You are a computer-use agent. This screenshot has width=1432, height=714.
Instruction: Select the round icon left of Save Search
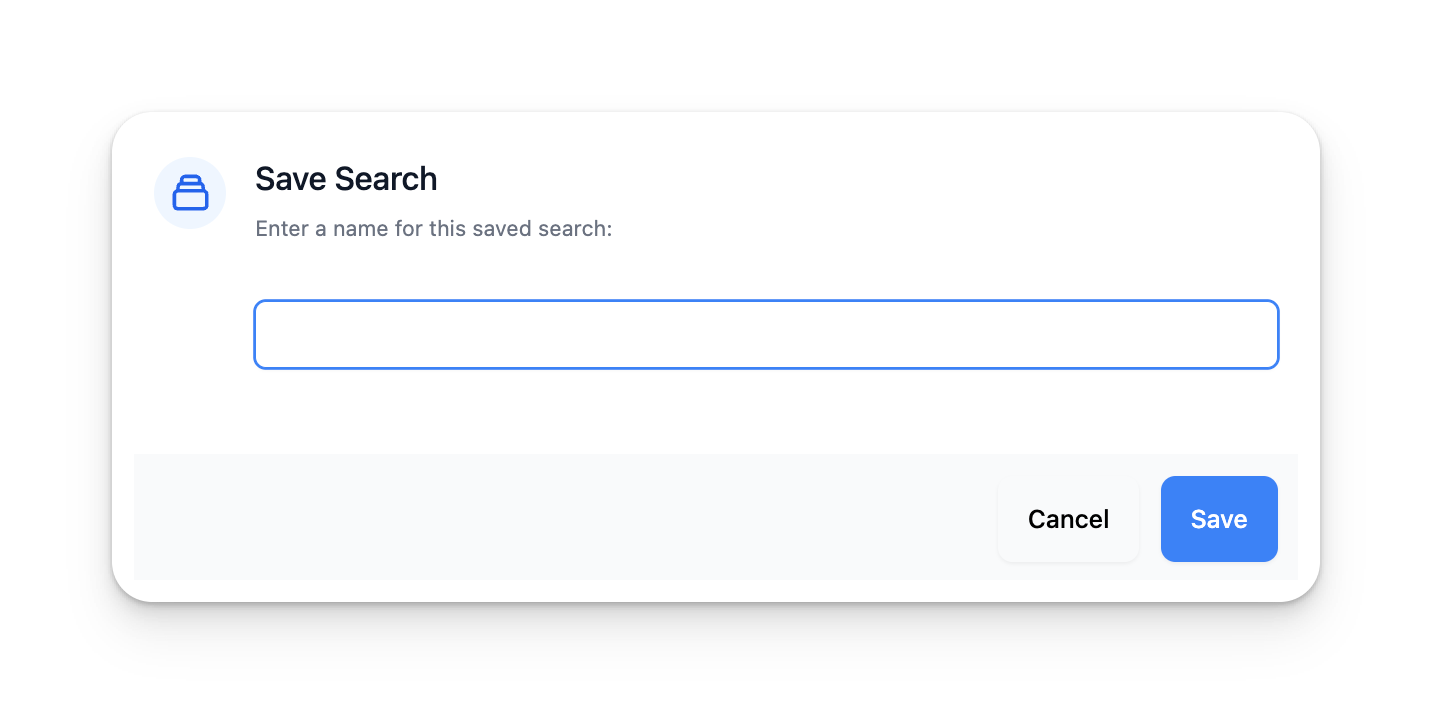pos(190,193)
